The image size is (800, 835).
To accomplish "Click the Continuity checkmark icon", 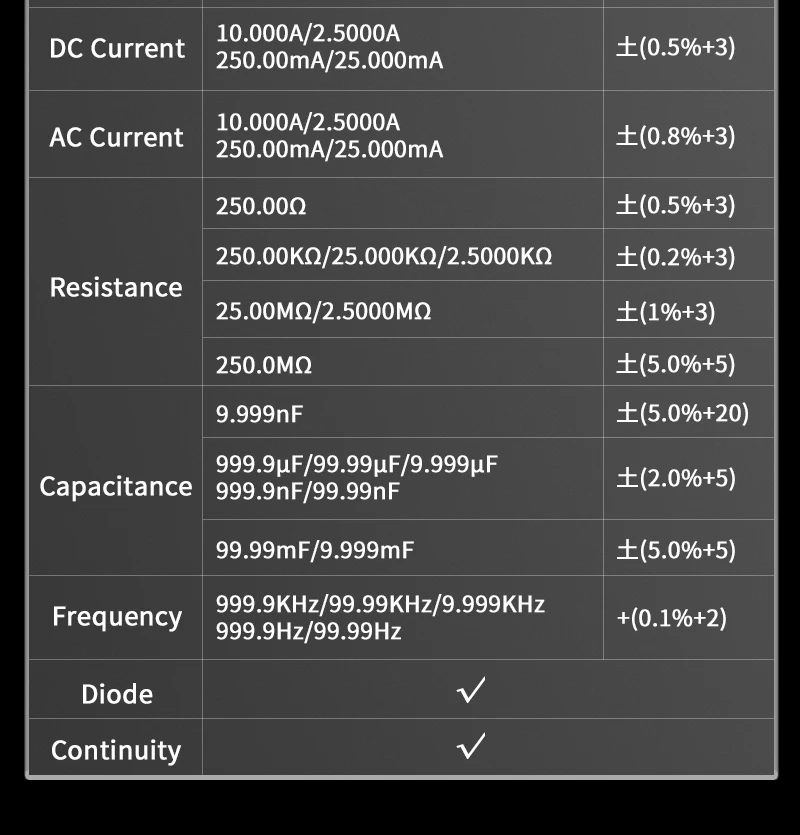I will click(471, 746).
